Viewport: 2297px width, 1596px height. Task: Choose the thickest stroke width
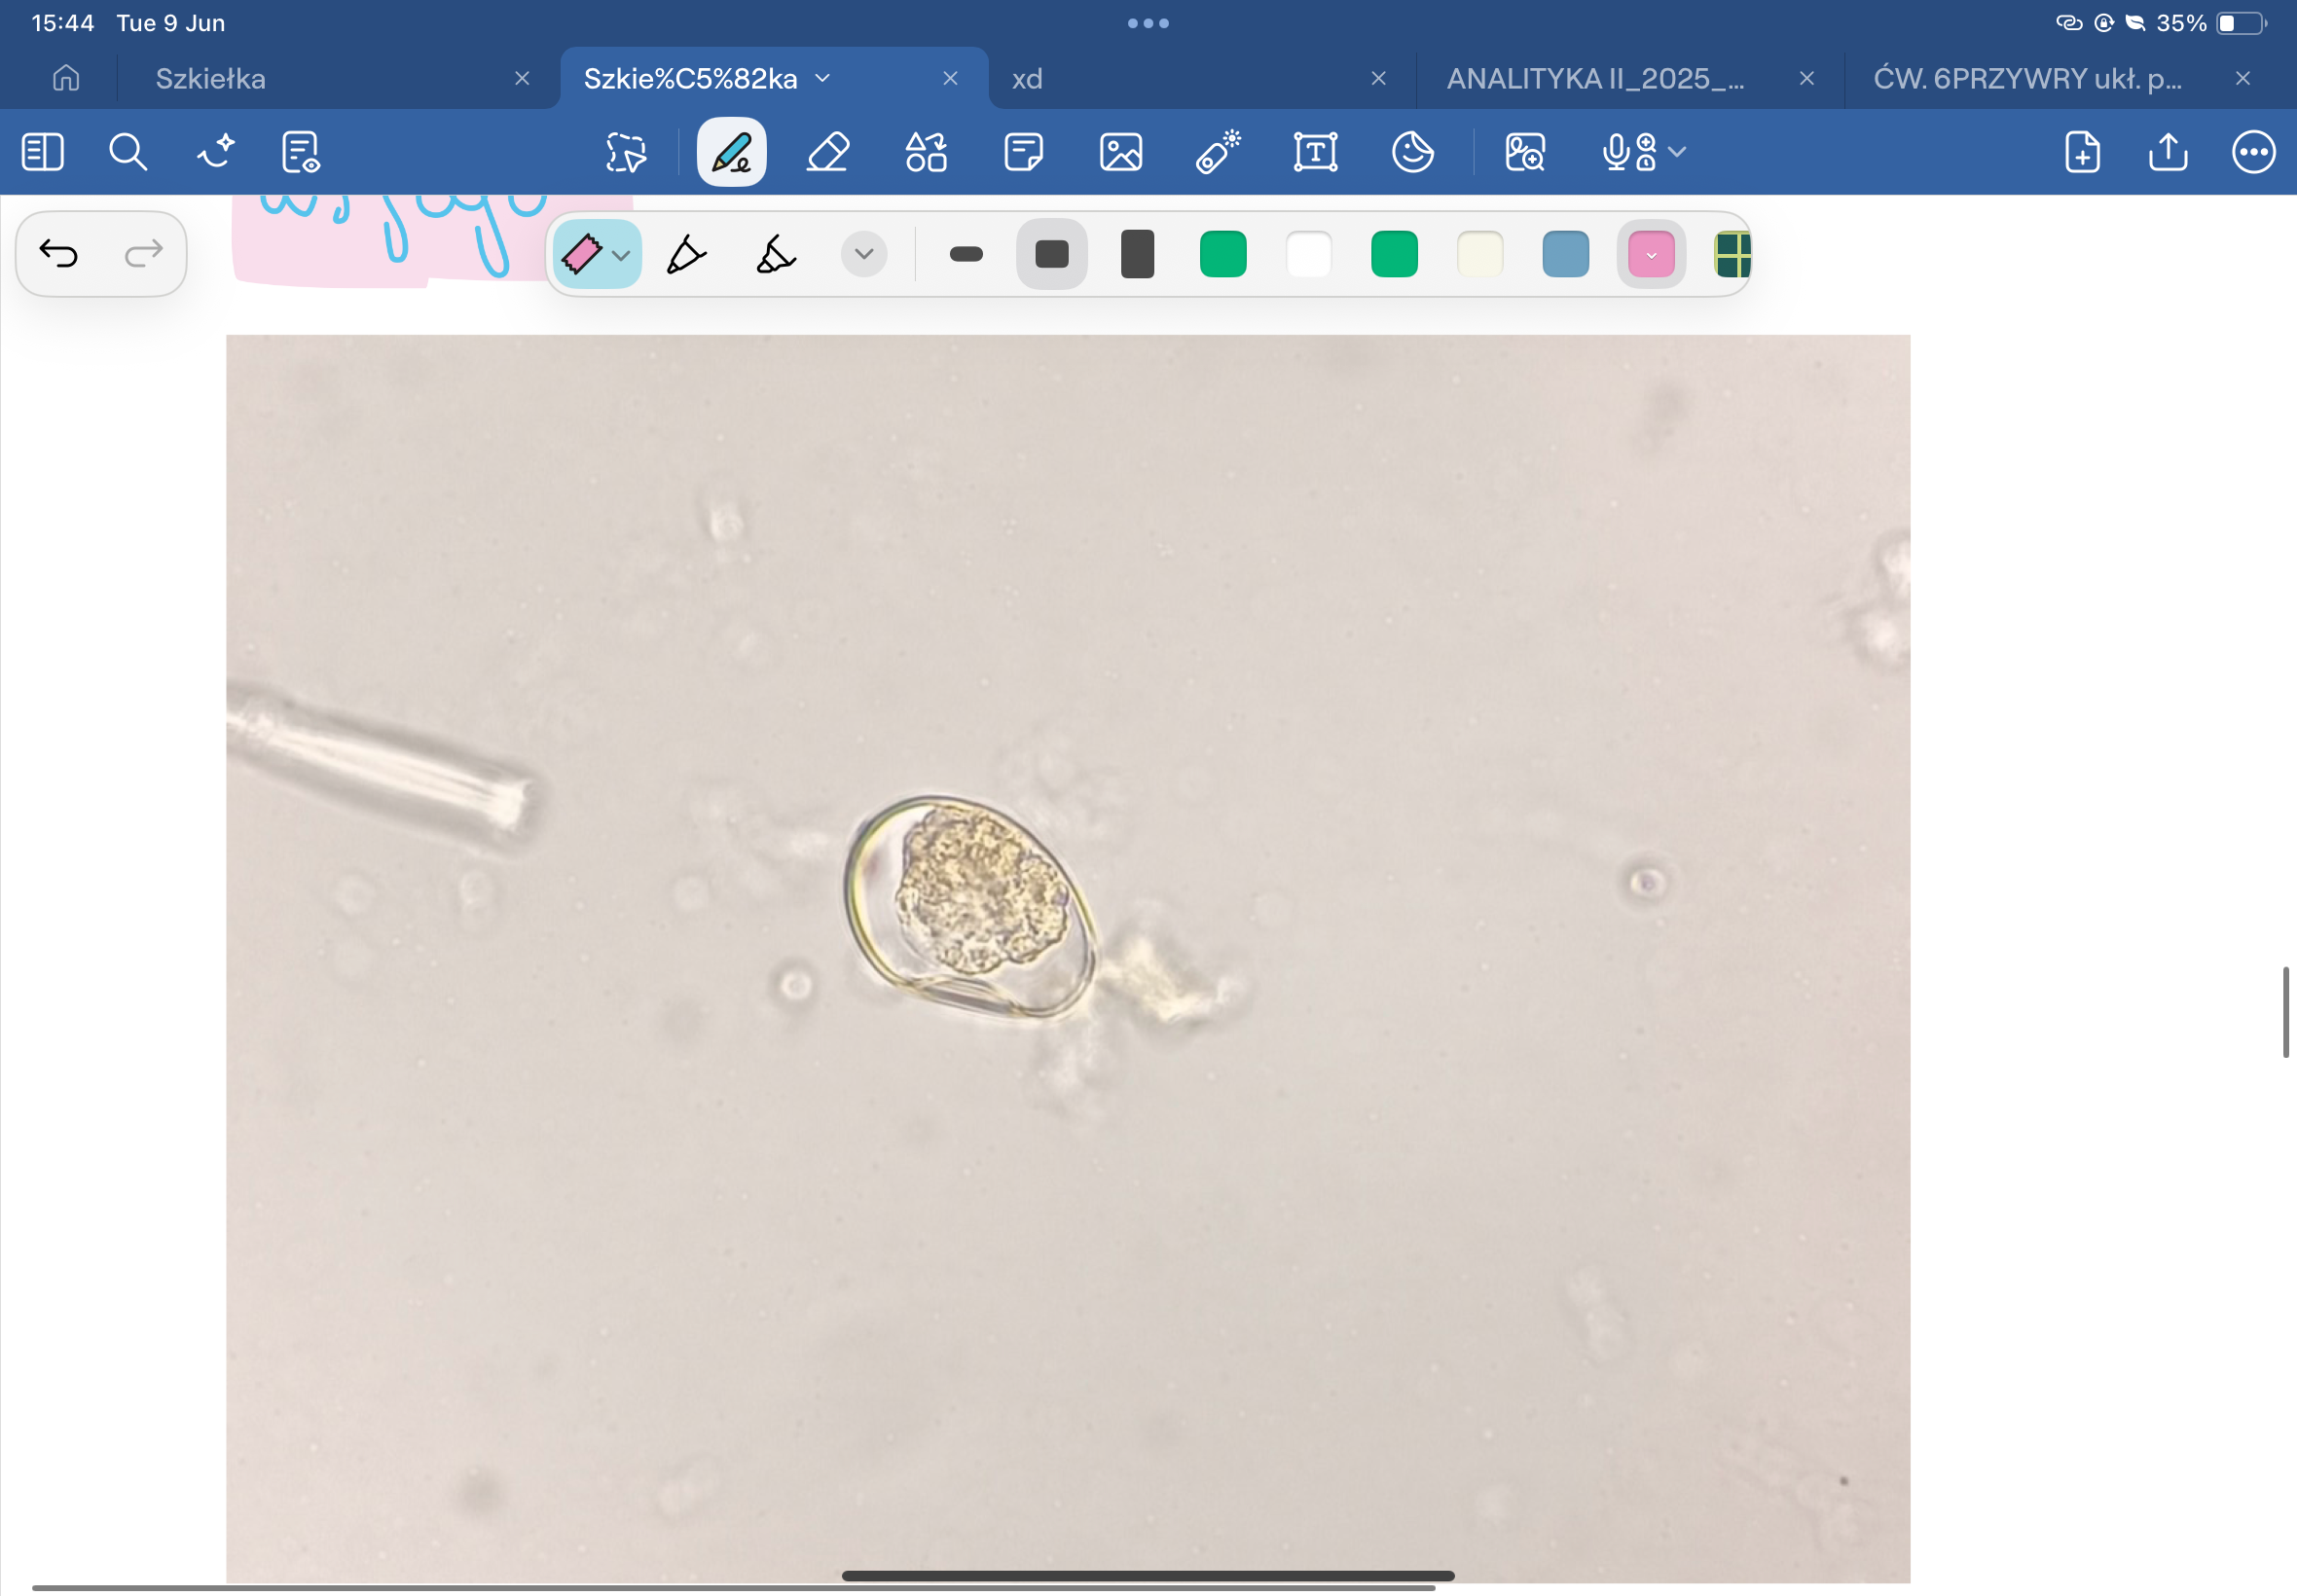point(1138,254)
